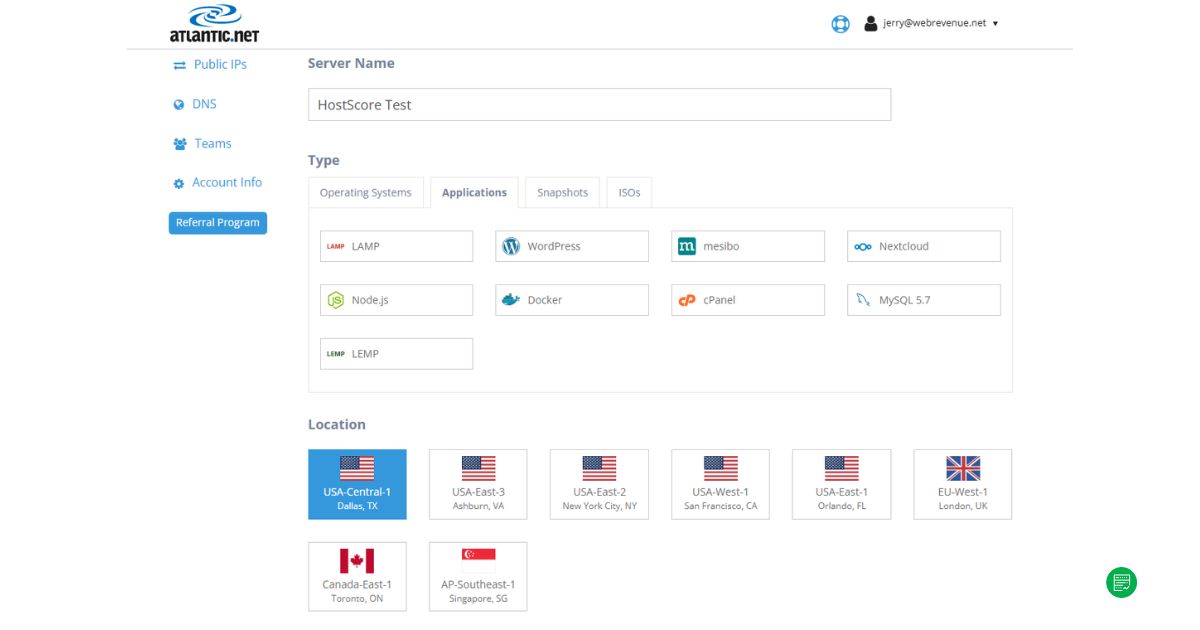This screenshot has width=1200, height=630.
Task: Click the Docker whale icon
Action: 511,300
